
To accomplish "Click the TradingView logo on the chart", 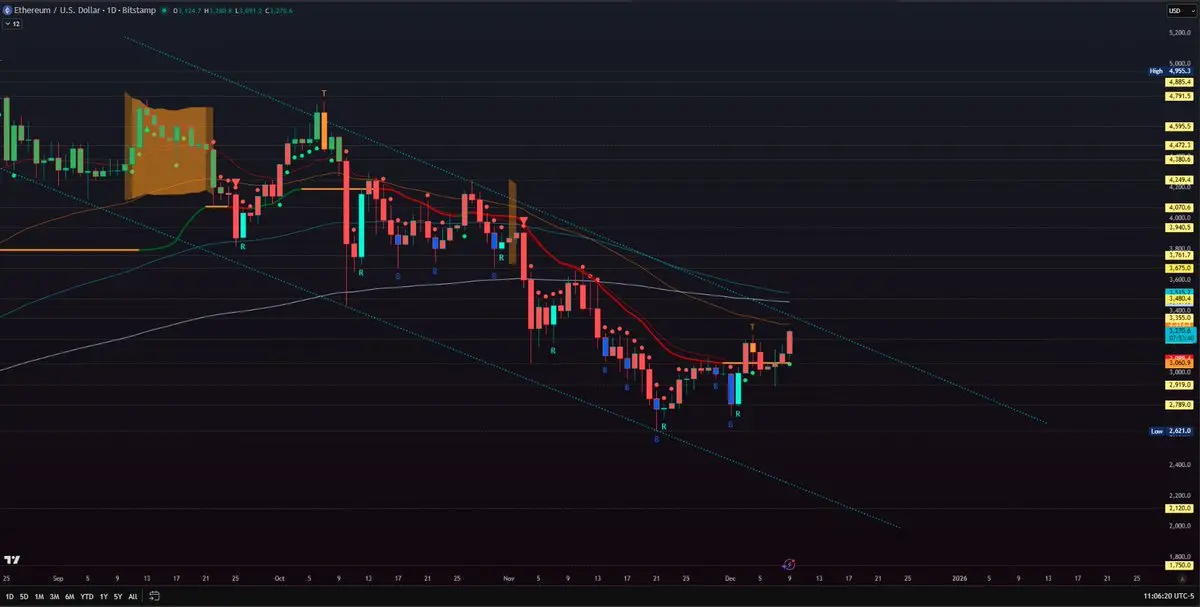I will tap(13, 560).
